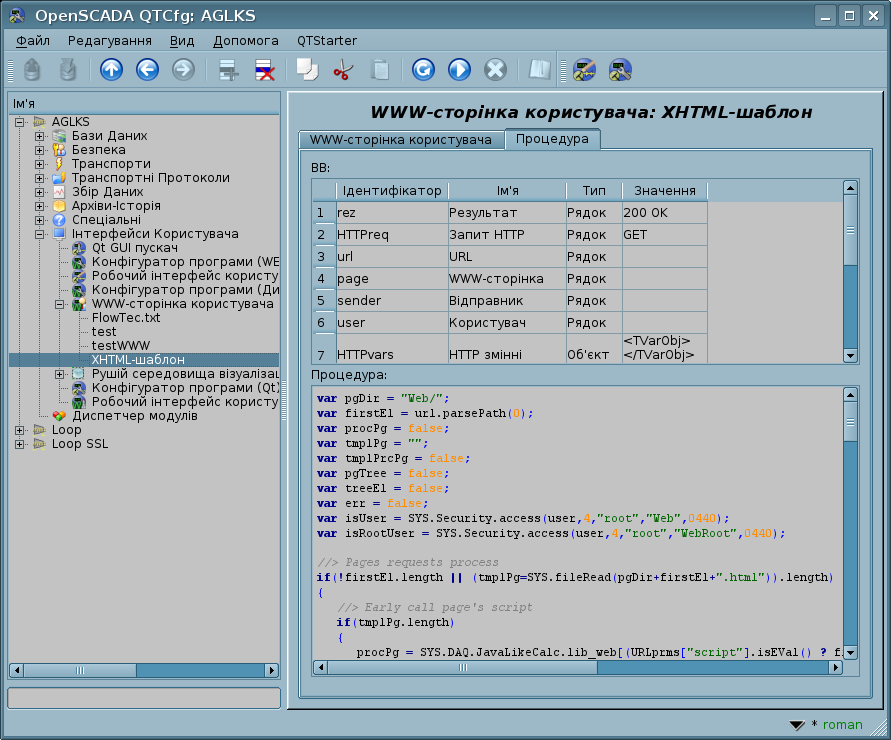Open the Редагування menu
This screenshot has width=891, height=740.
[x=109, y=41]
